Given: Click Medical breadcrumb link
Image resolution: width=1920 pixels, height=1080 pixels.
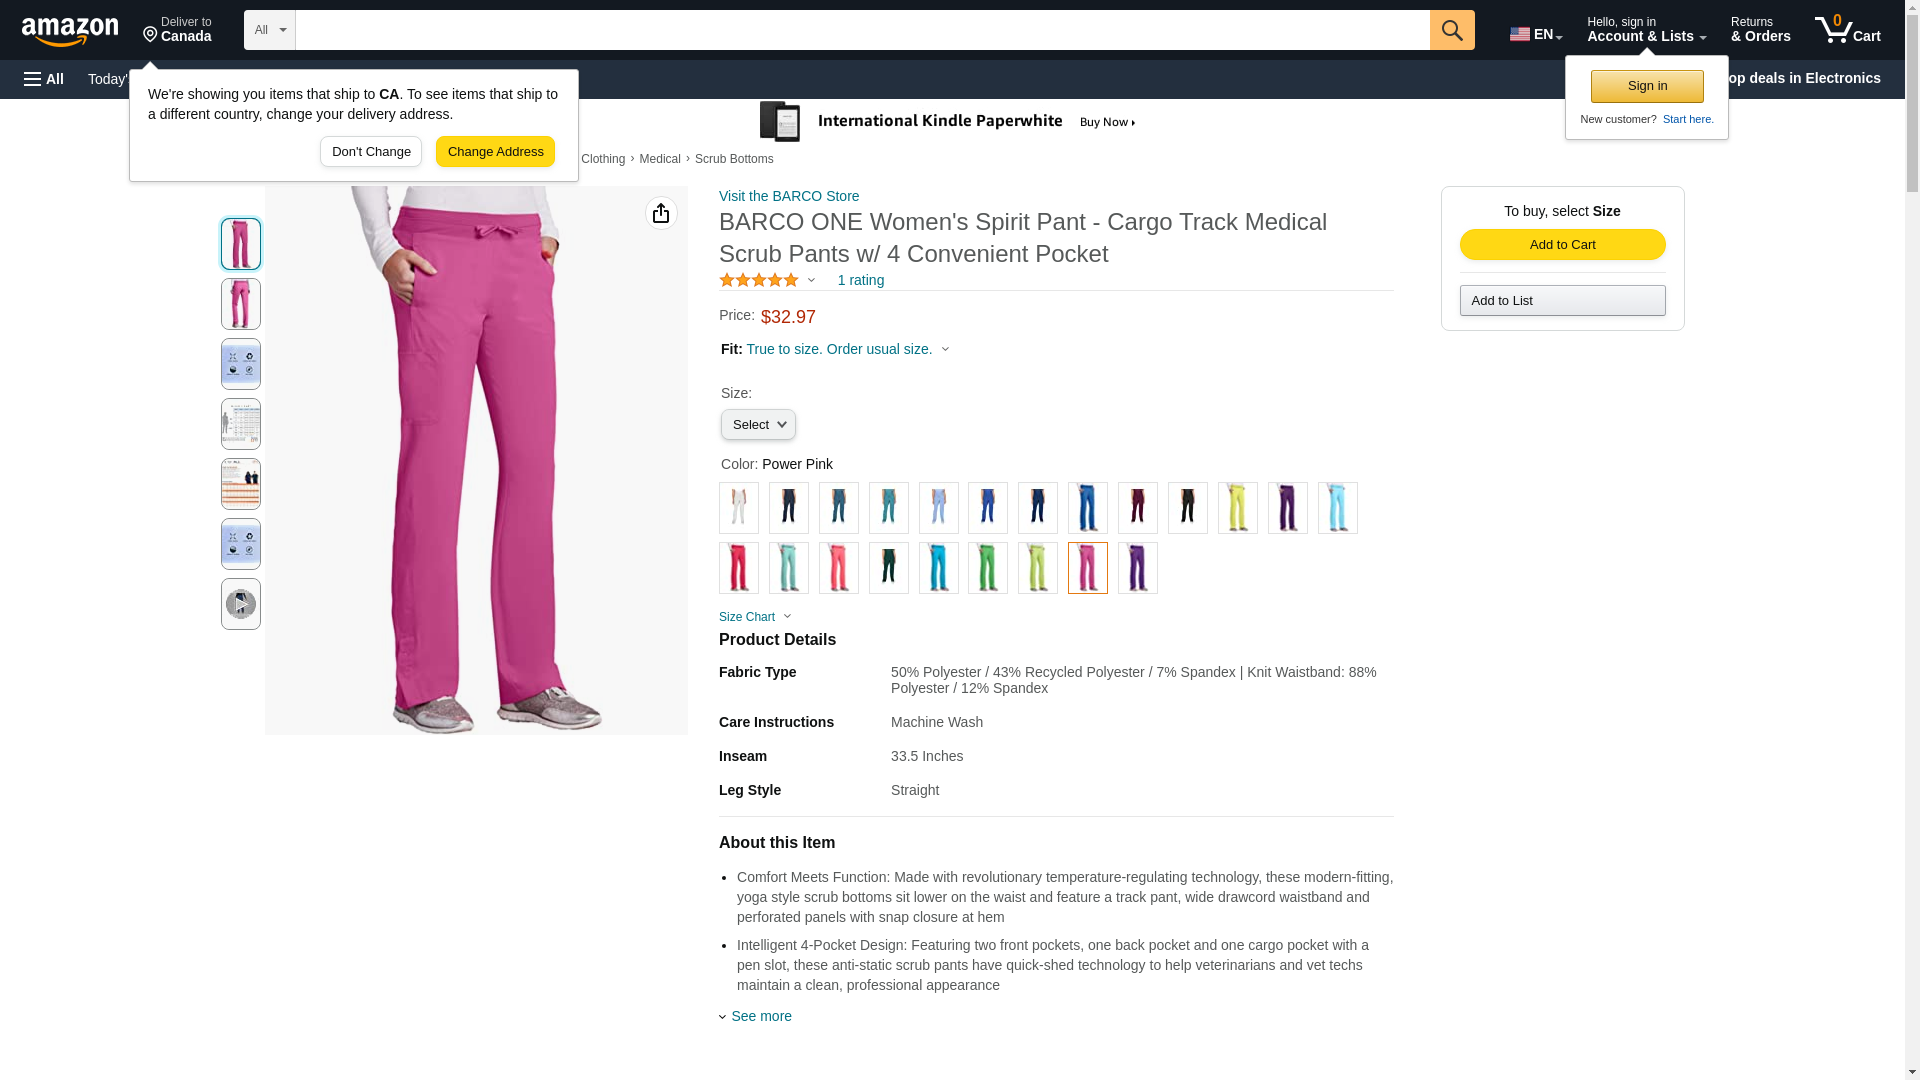Looking at the screenshot, I should pyautogui.click(x=660, y=159).
